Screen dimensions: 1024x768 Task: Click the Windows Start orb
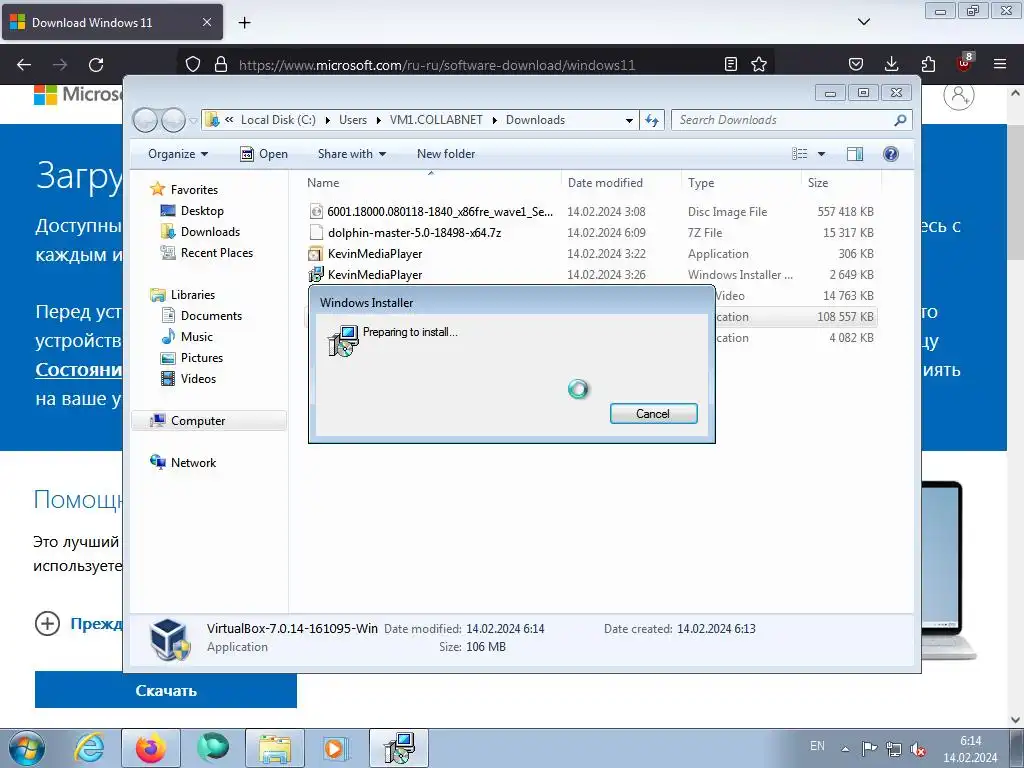27,748
